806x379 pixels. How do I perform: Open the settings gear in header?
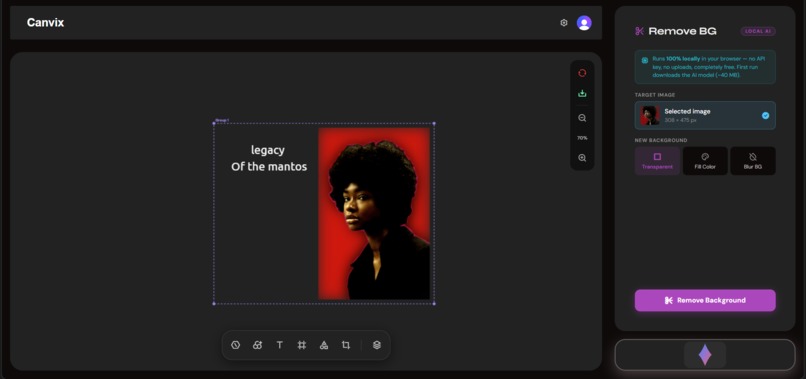[x=564, y=23]
